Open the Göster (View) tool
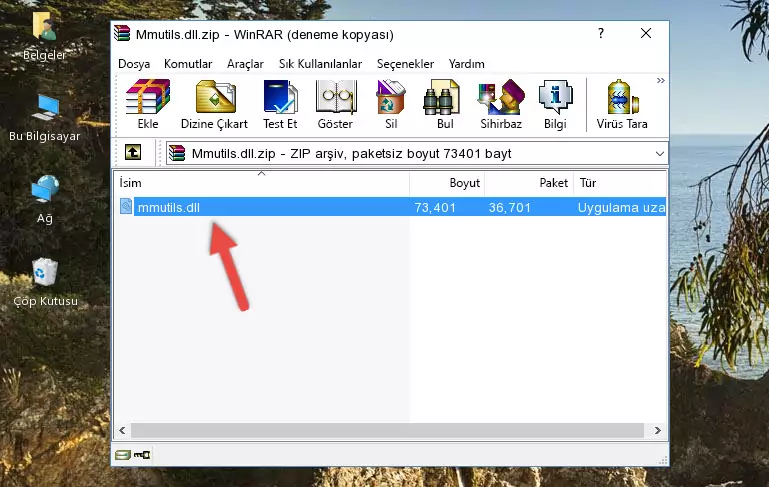 pyautogui.click(x=335, y=104)
